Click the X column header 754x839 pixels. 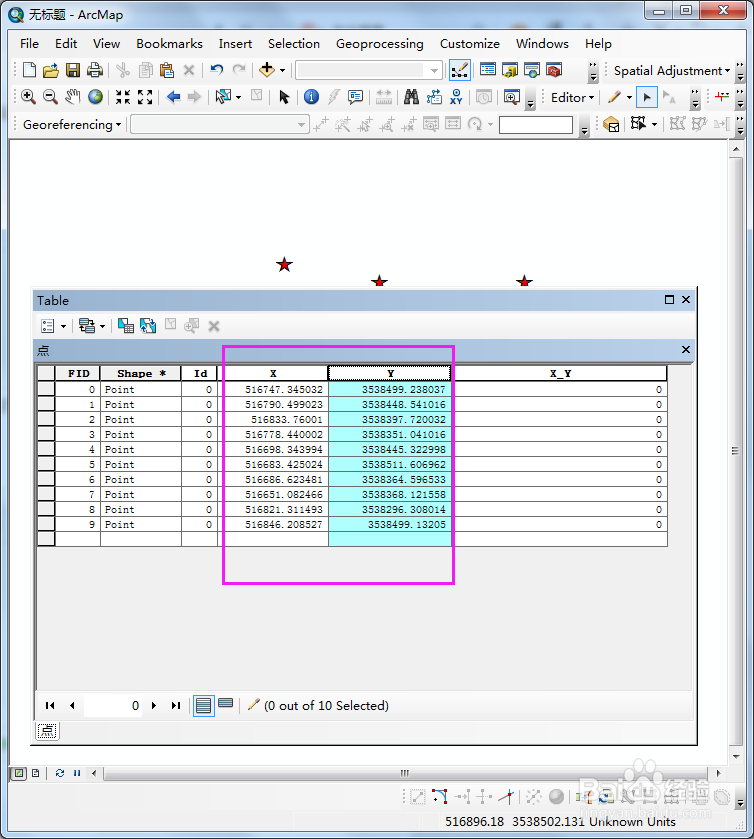tap(273, 373)
